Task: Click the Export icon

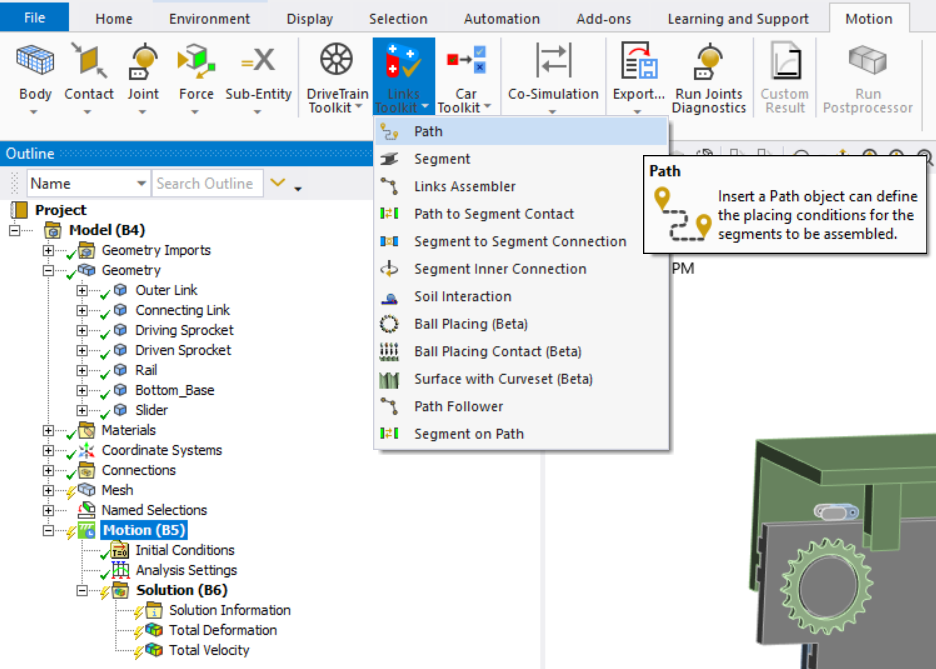Action: pos(638,62)
